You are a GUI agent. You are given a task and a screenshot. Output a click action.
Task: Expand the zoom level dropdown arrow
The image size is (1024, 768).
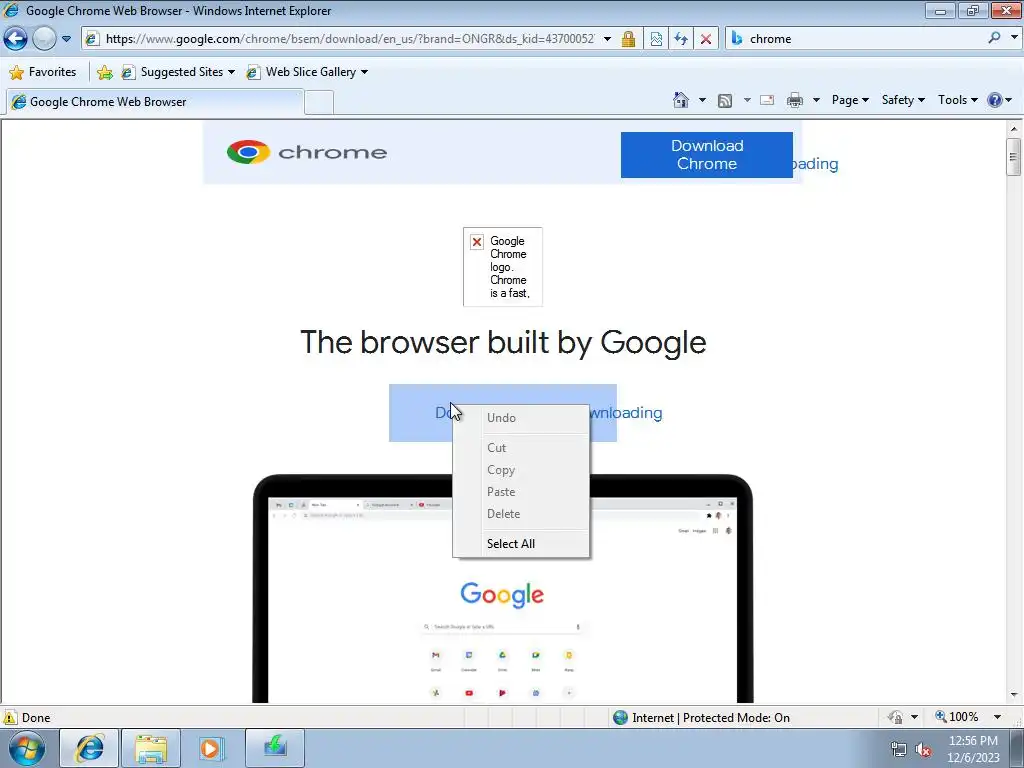(x=997, y=717)
